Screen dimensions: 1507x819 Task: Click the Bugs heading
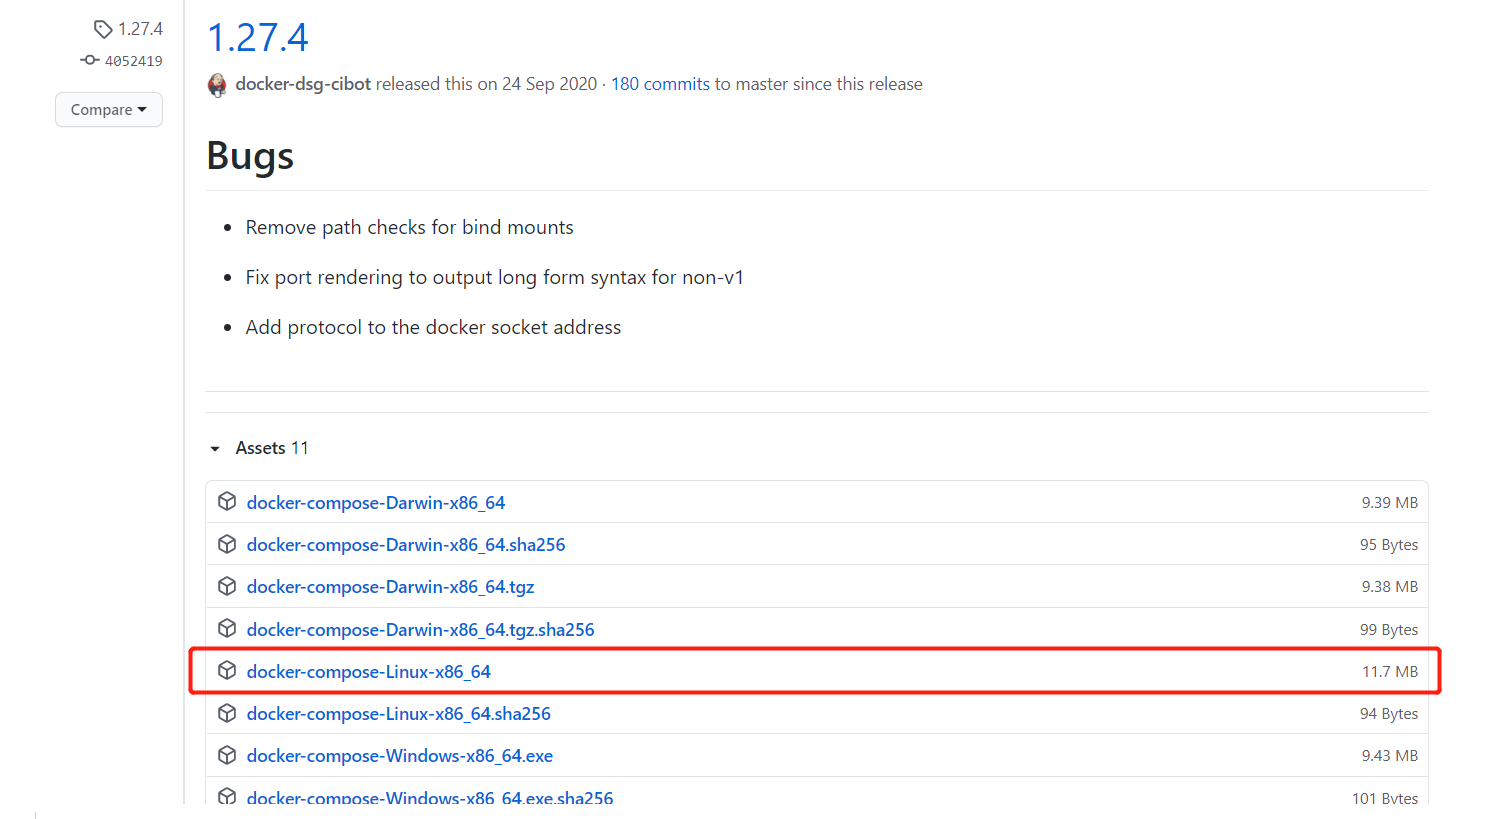(x=250, y=156)
